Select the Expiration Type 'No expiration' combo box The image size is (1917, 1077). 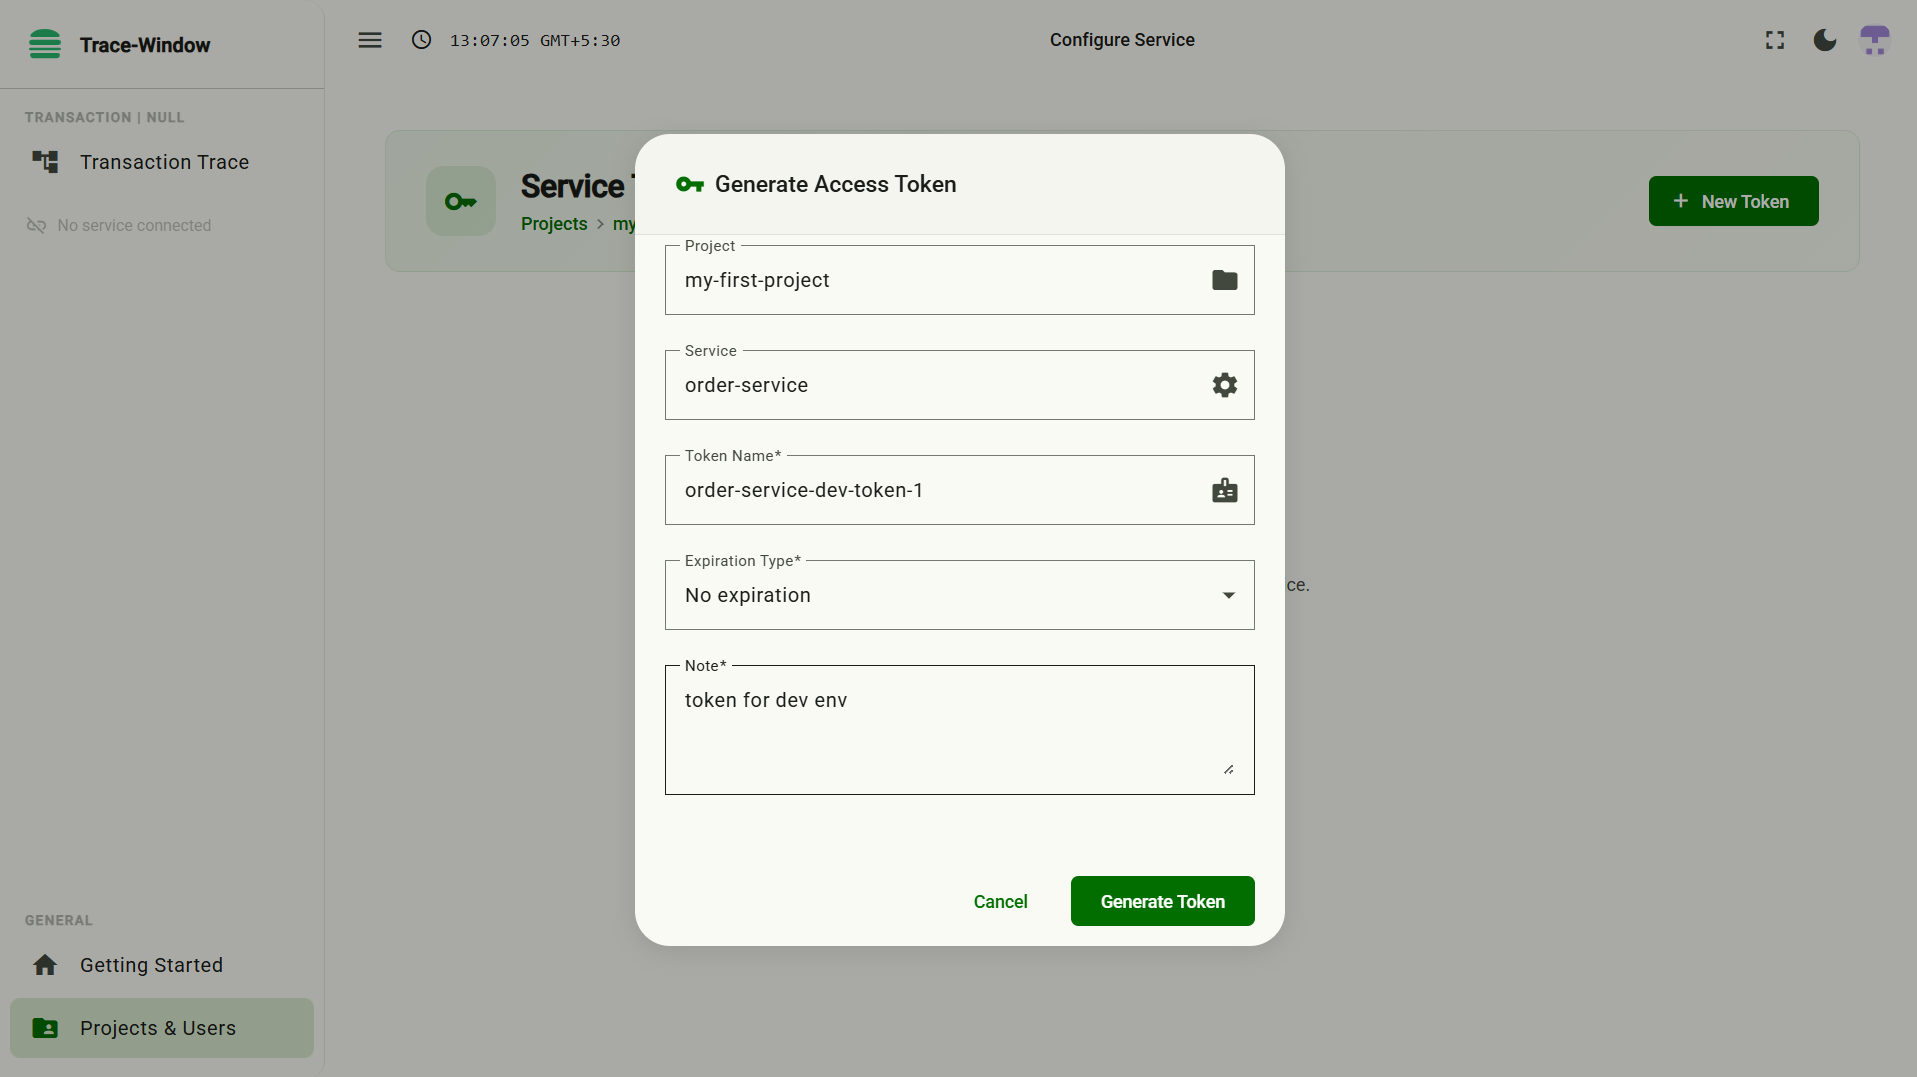click(960, 595)
